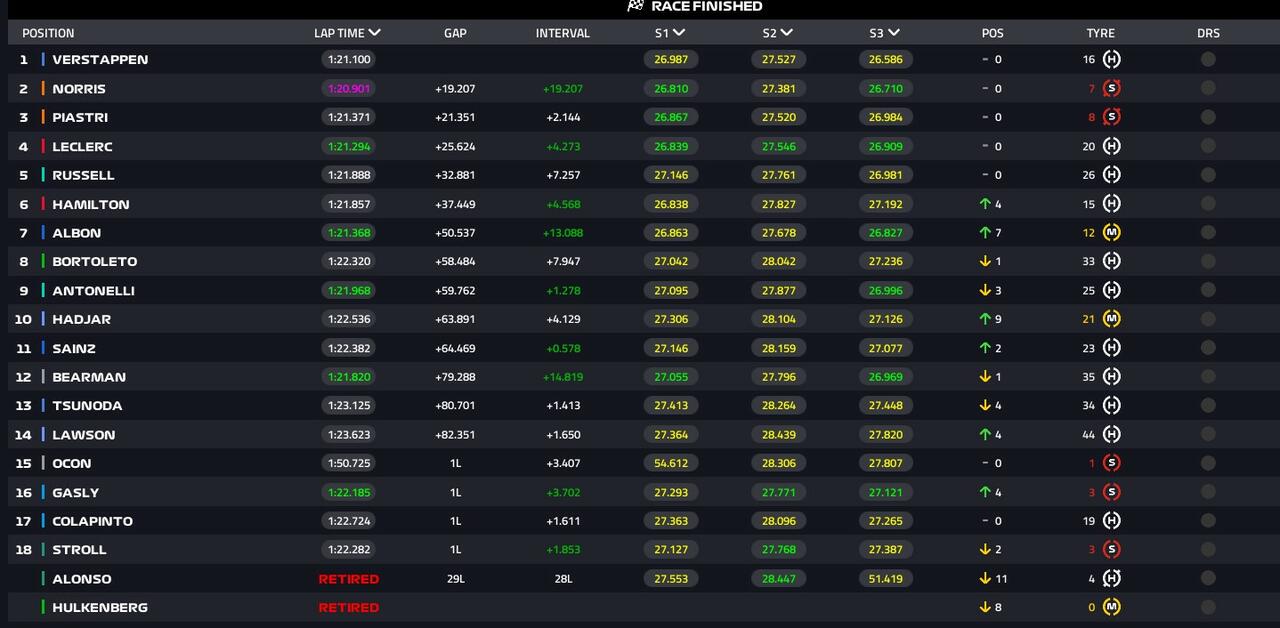Click Hulkenberg's medium tyre icon
The height and width of the screenshot is (628, 1280).
pyautogui.click(x=1111, y=607)
